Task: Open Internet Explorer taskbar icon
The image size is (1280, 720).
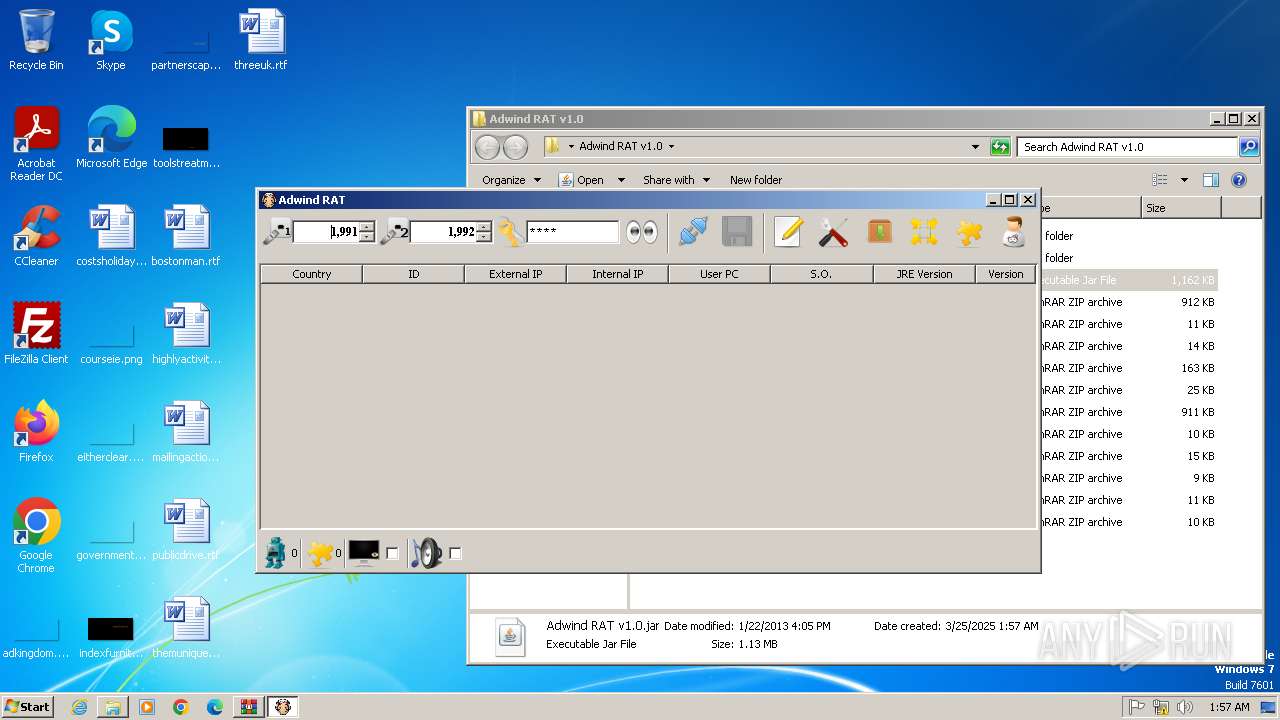Action: pos(79,707)
